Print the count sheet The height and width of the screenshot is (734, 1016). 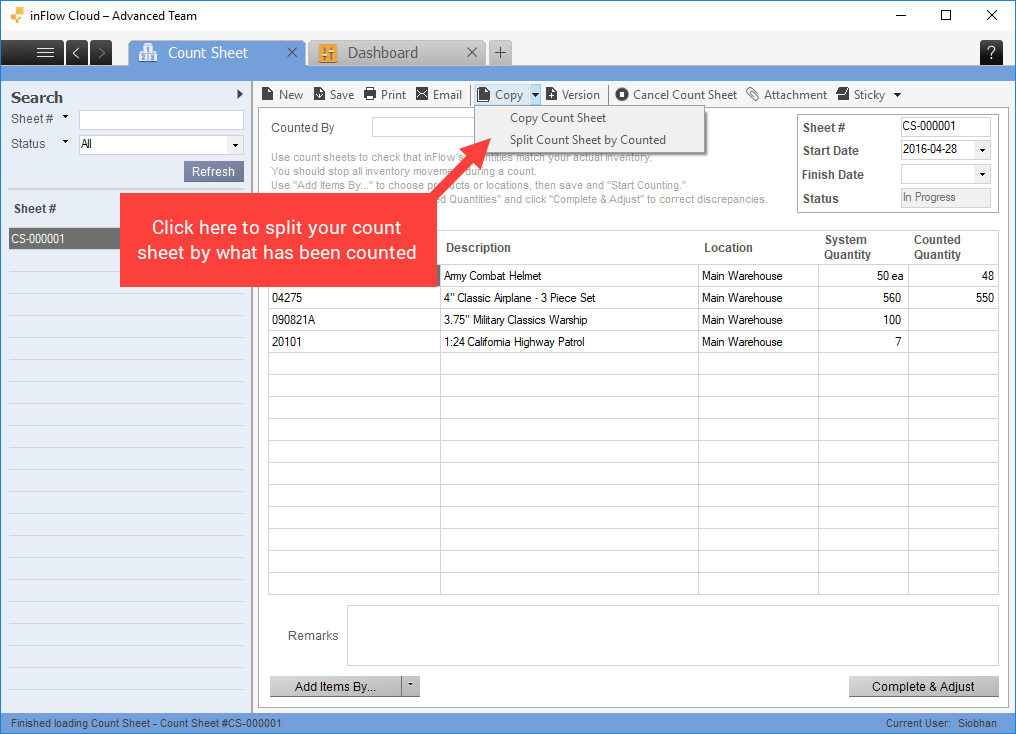385,95
